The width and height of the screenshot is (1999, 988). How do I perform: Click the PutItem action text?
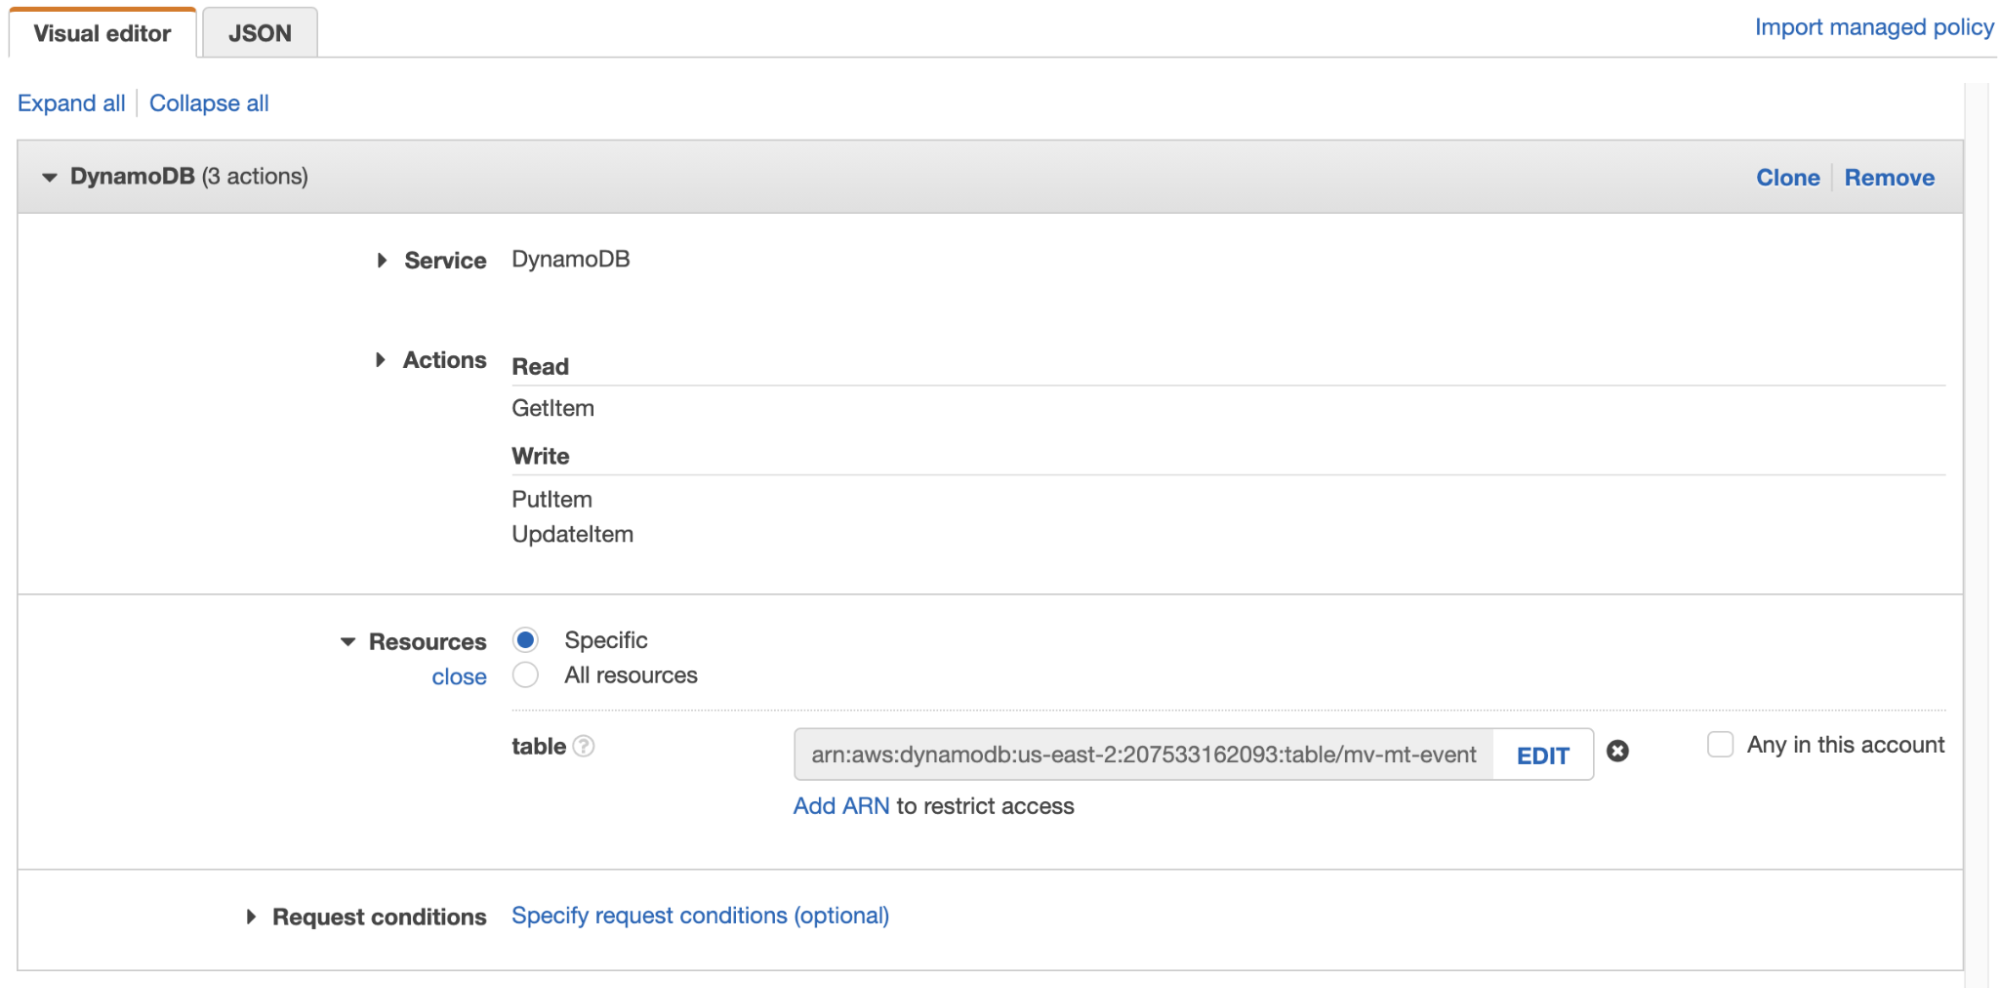click(x=552, y=499)
